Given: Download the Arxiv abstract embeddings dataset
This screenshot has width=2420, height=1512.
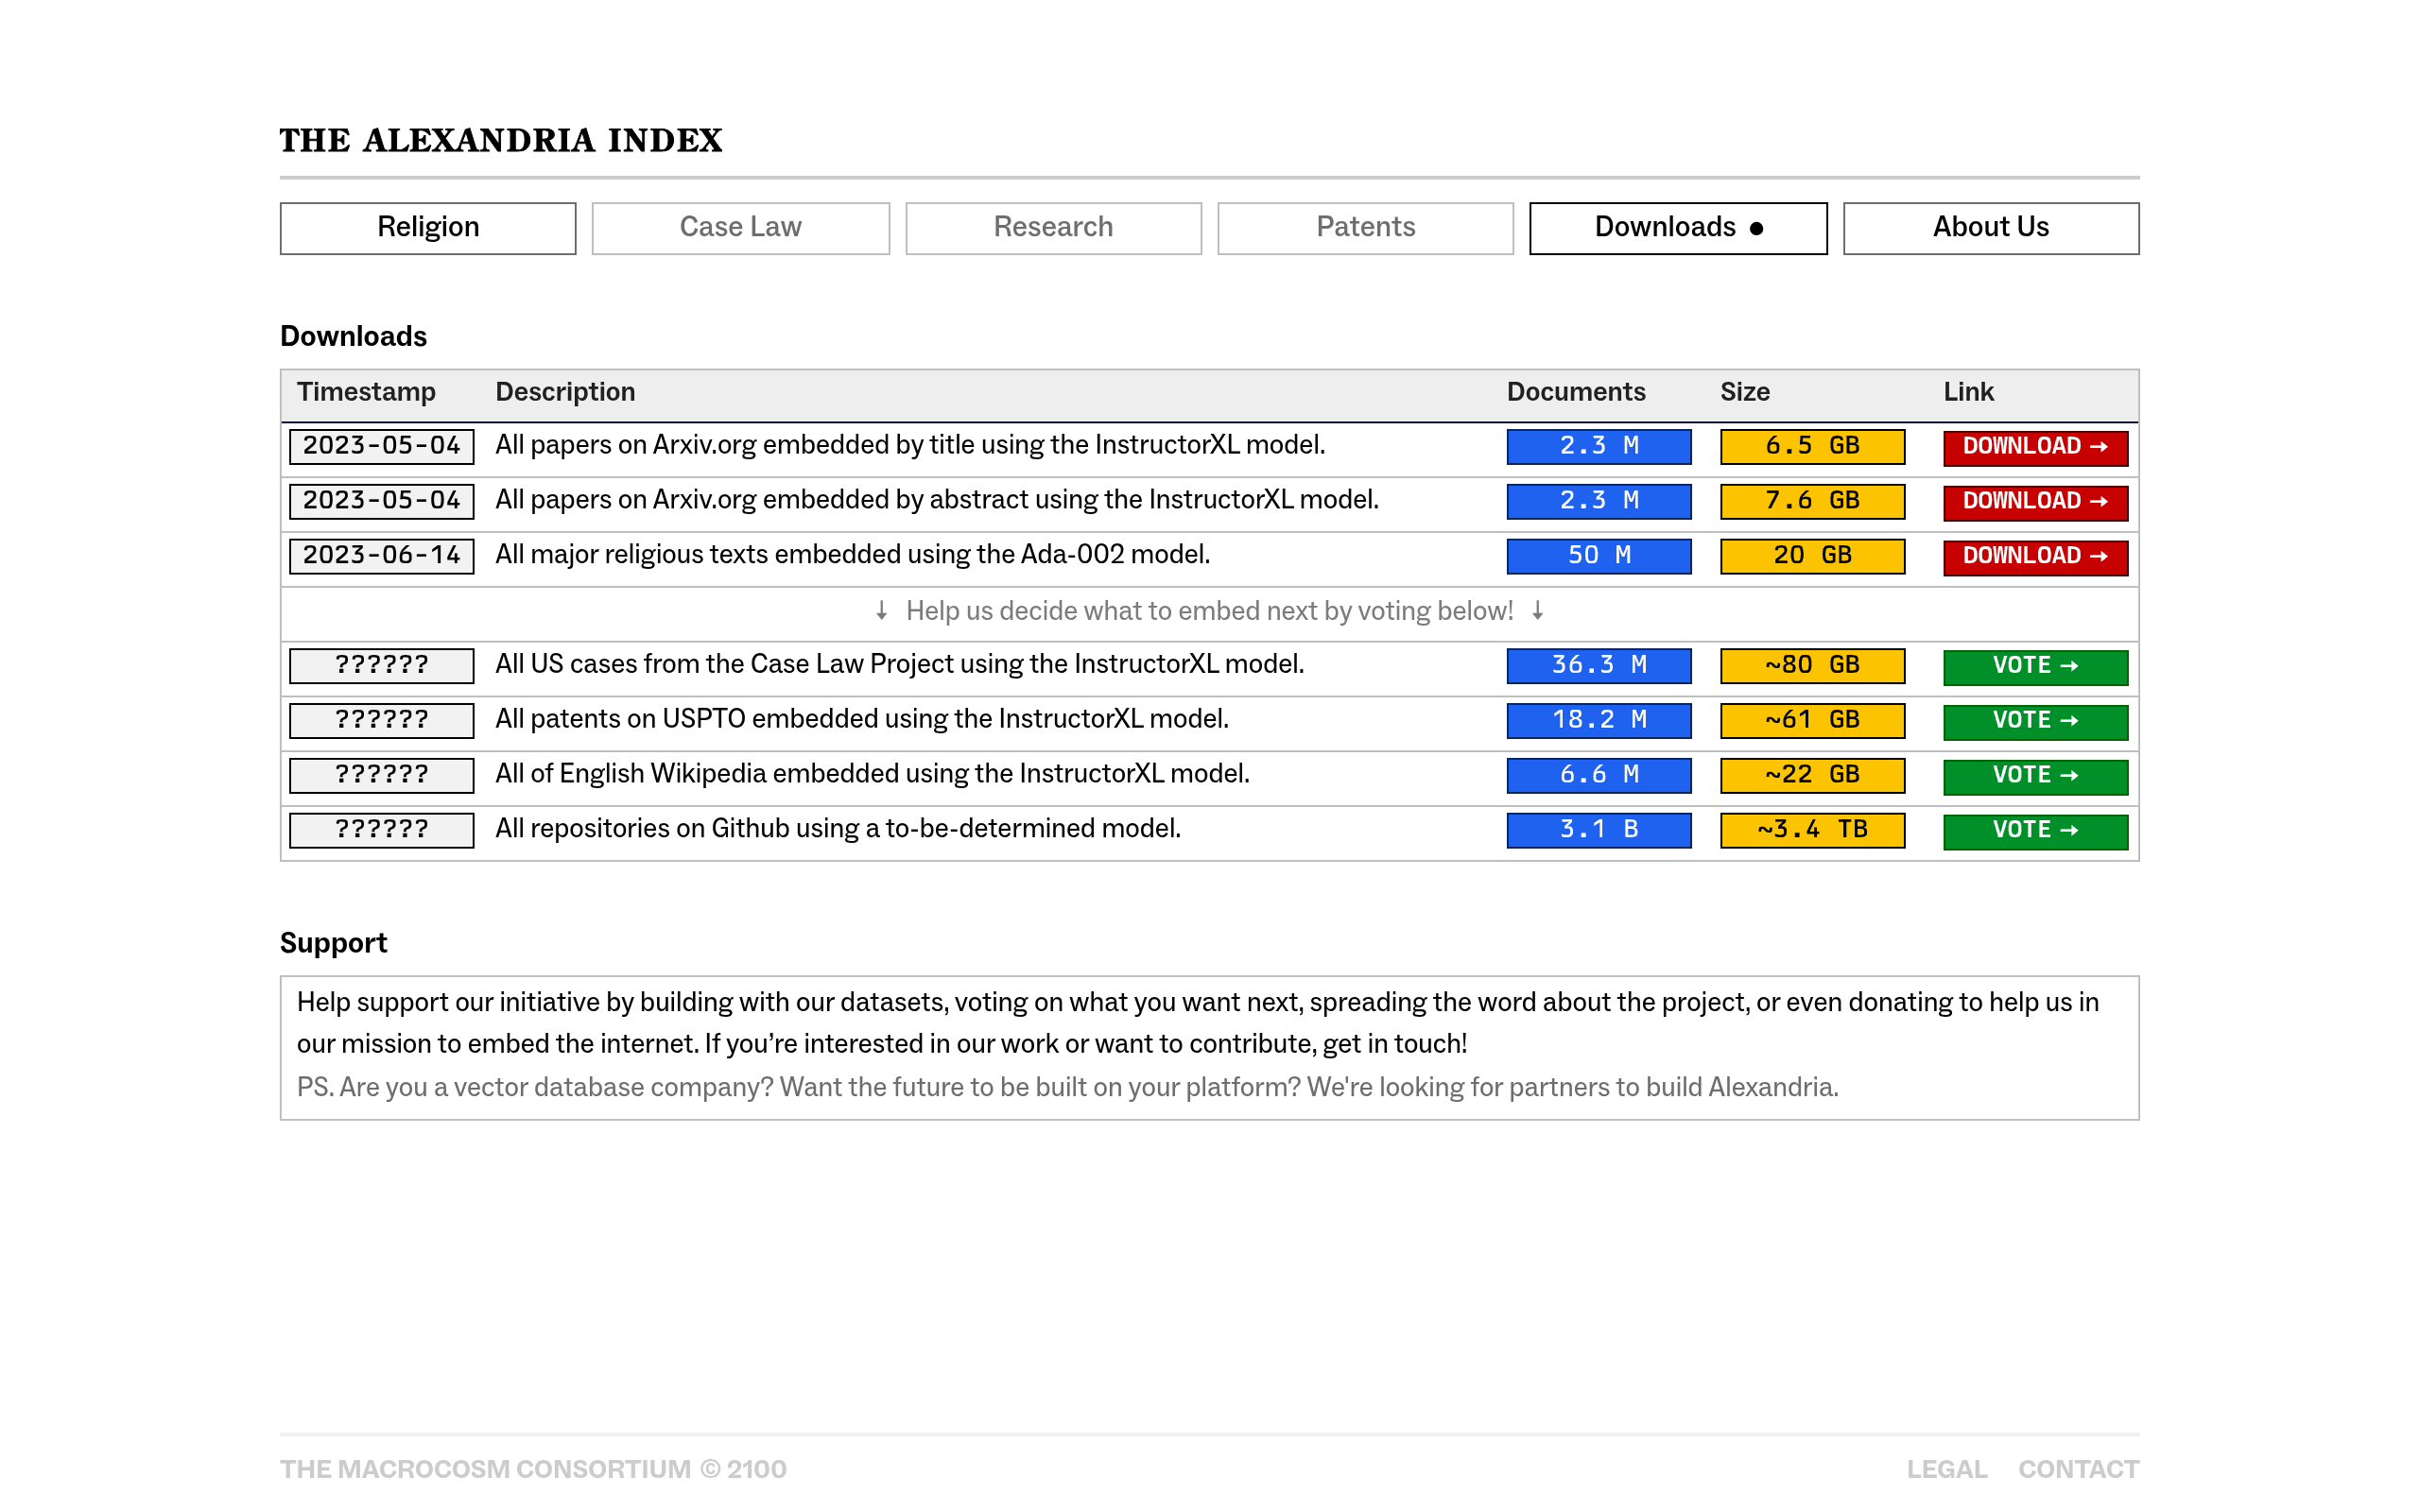Looking at the screenshot, I should pos(2035,502).
